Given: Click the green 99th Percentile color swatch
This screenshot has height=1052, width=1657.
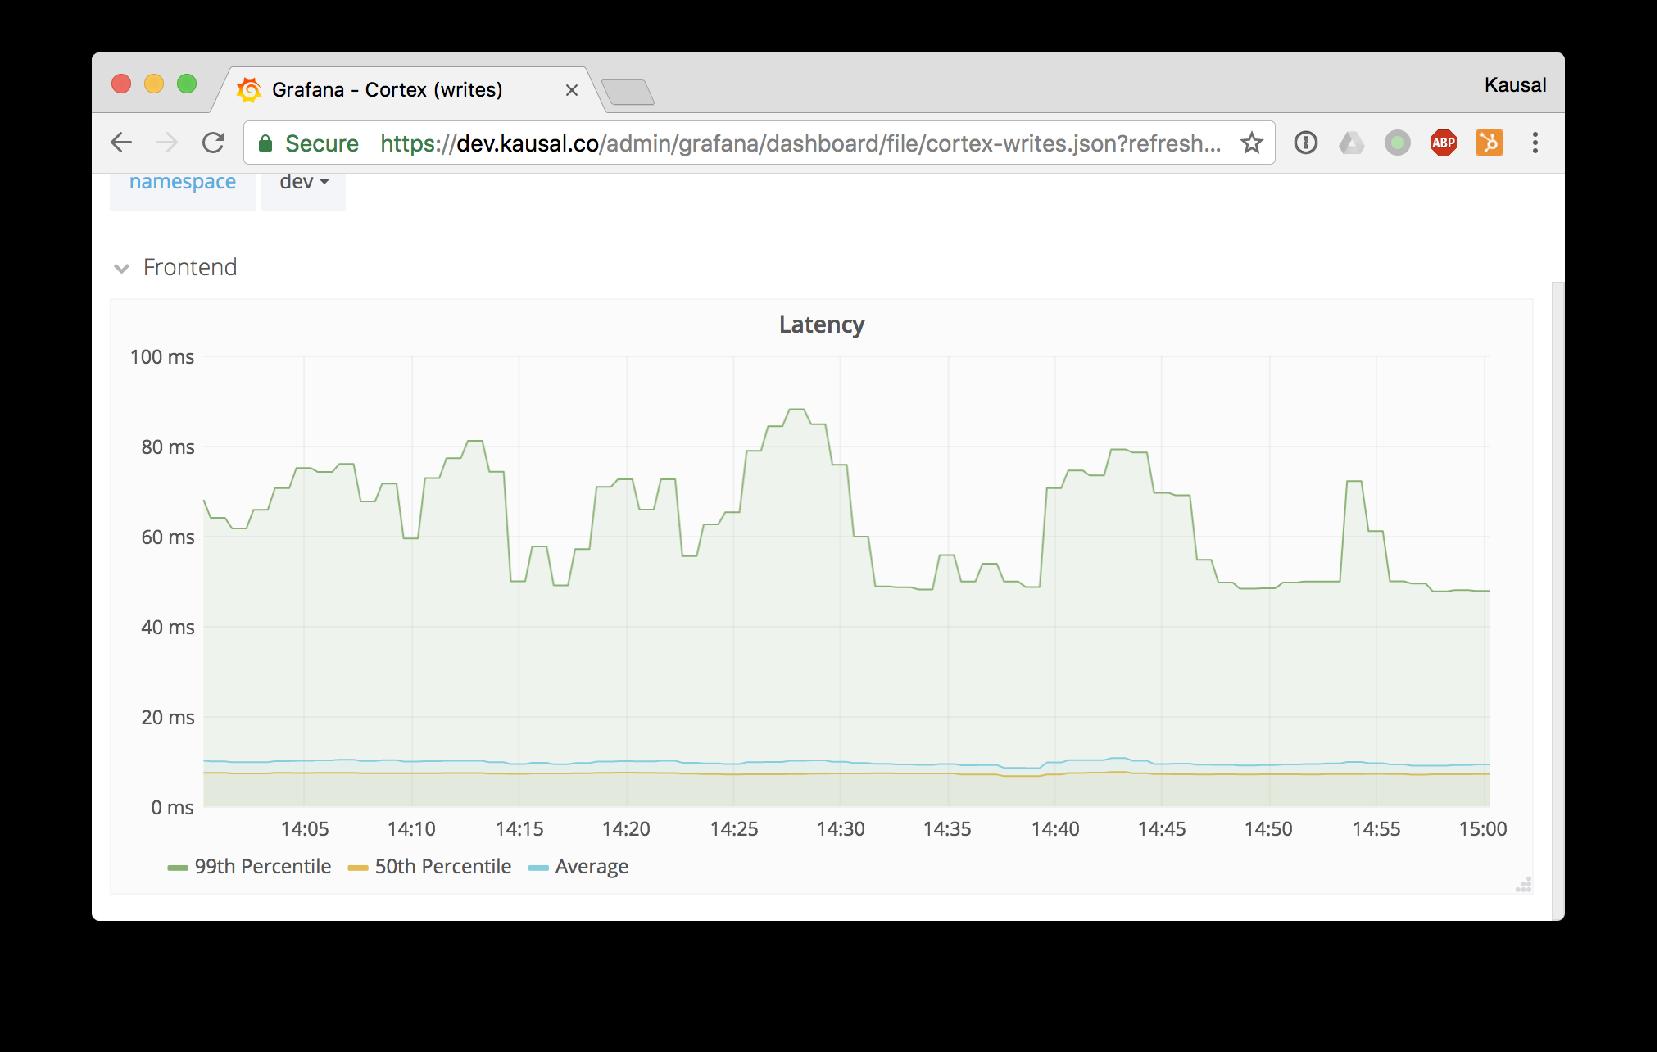Looking at the screenshot, I should (x=178, y=868).
